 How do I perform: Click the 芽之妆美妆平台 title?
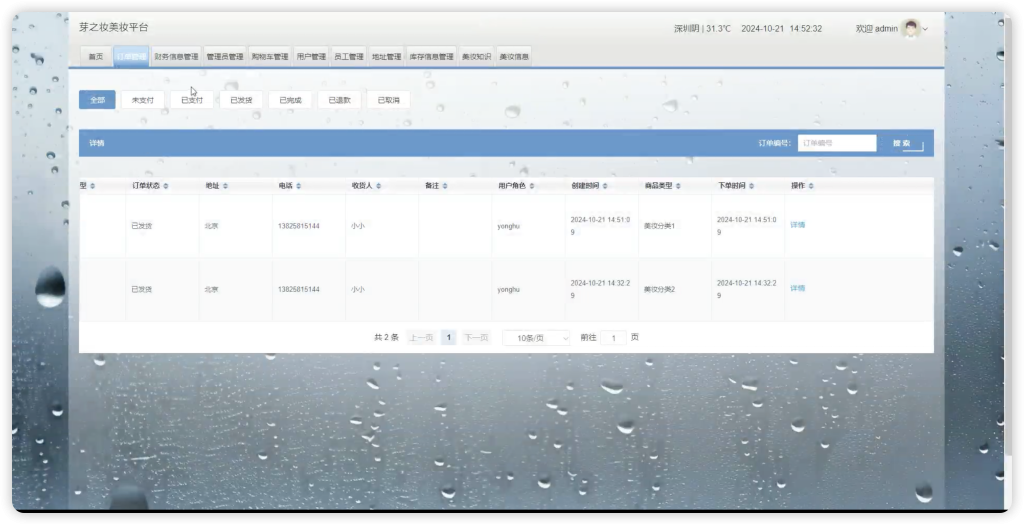point(114,27)
